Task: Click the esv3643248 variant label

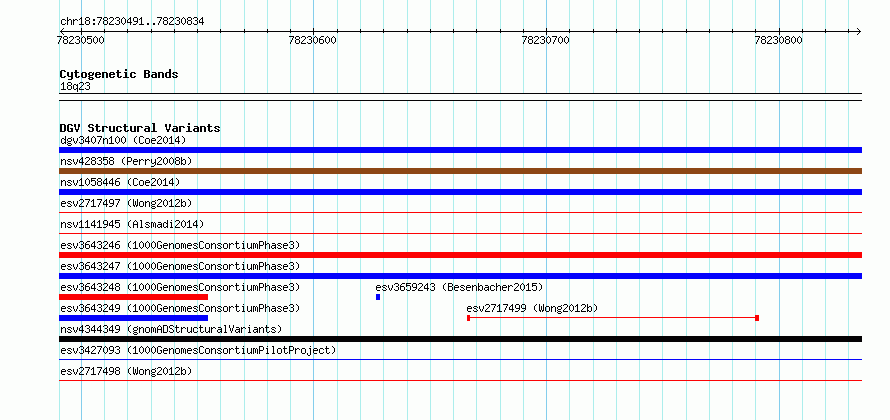Action: click(x=180, y=287)
